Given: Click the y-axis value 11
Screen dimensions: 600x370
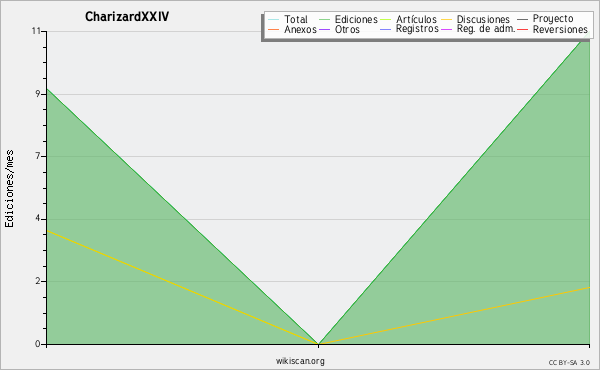Looking at the screenshot, I should 36,31.
